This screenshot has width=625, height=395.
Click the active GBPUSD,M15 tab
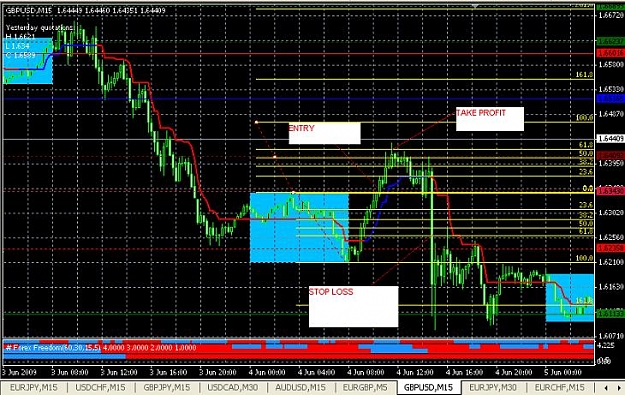point(428,387)
